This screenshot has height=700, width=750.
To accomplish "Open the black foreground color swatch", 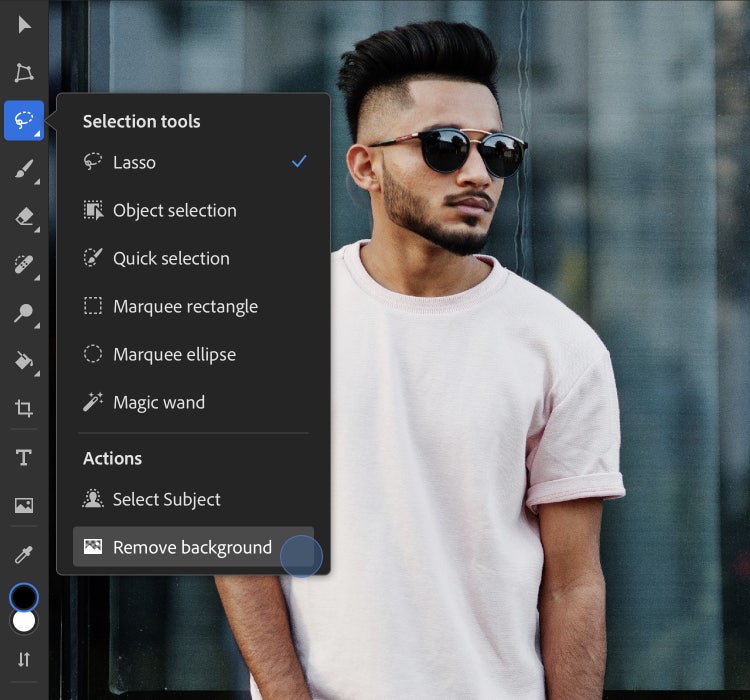I will [24, 597].
